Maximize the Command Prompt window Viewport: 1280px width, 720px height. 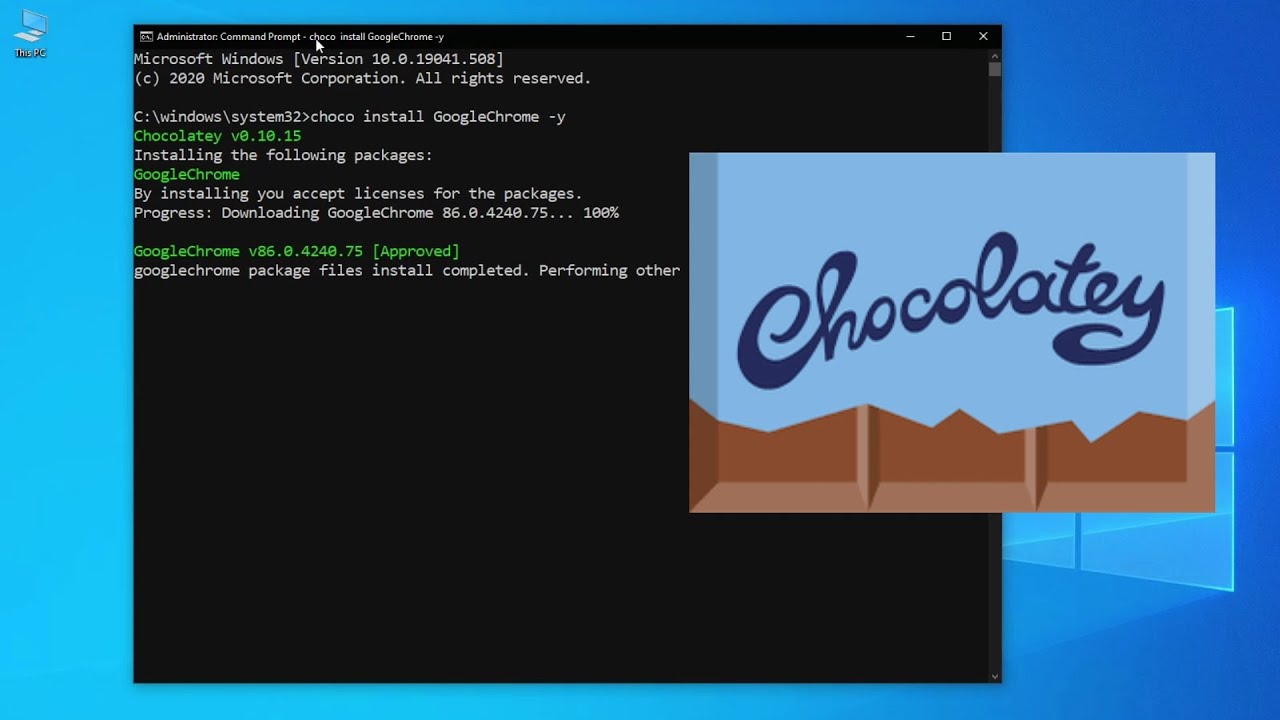[x=946, y=36]
